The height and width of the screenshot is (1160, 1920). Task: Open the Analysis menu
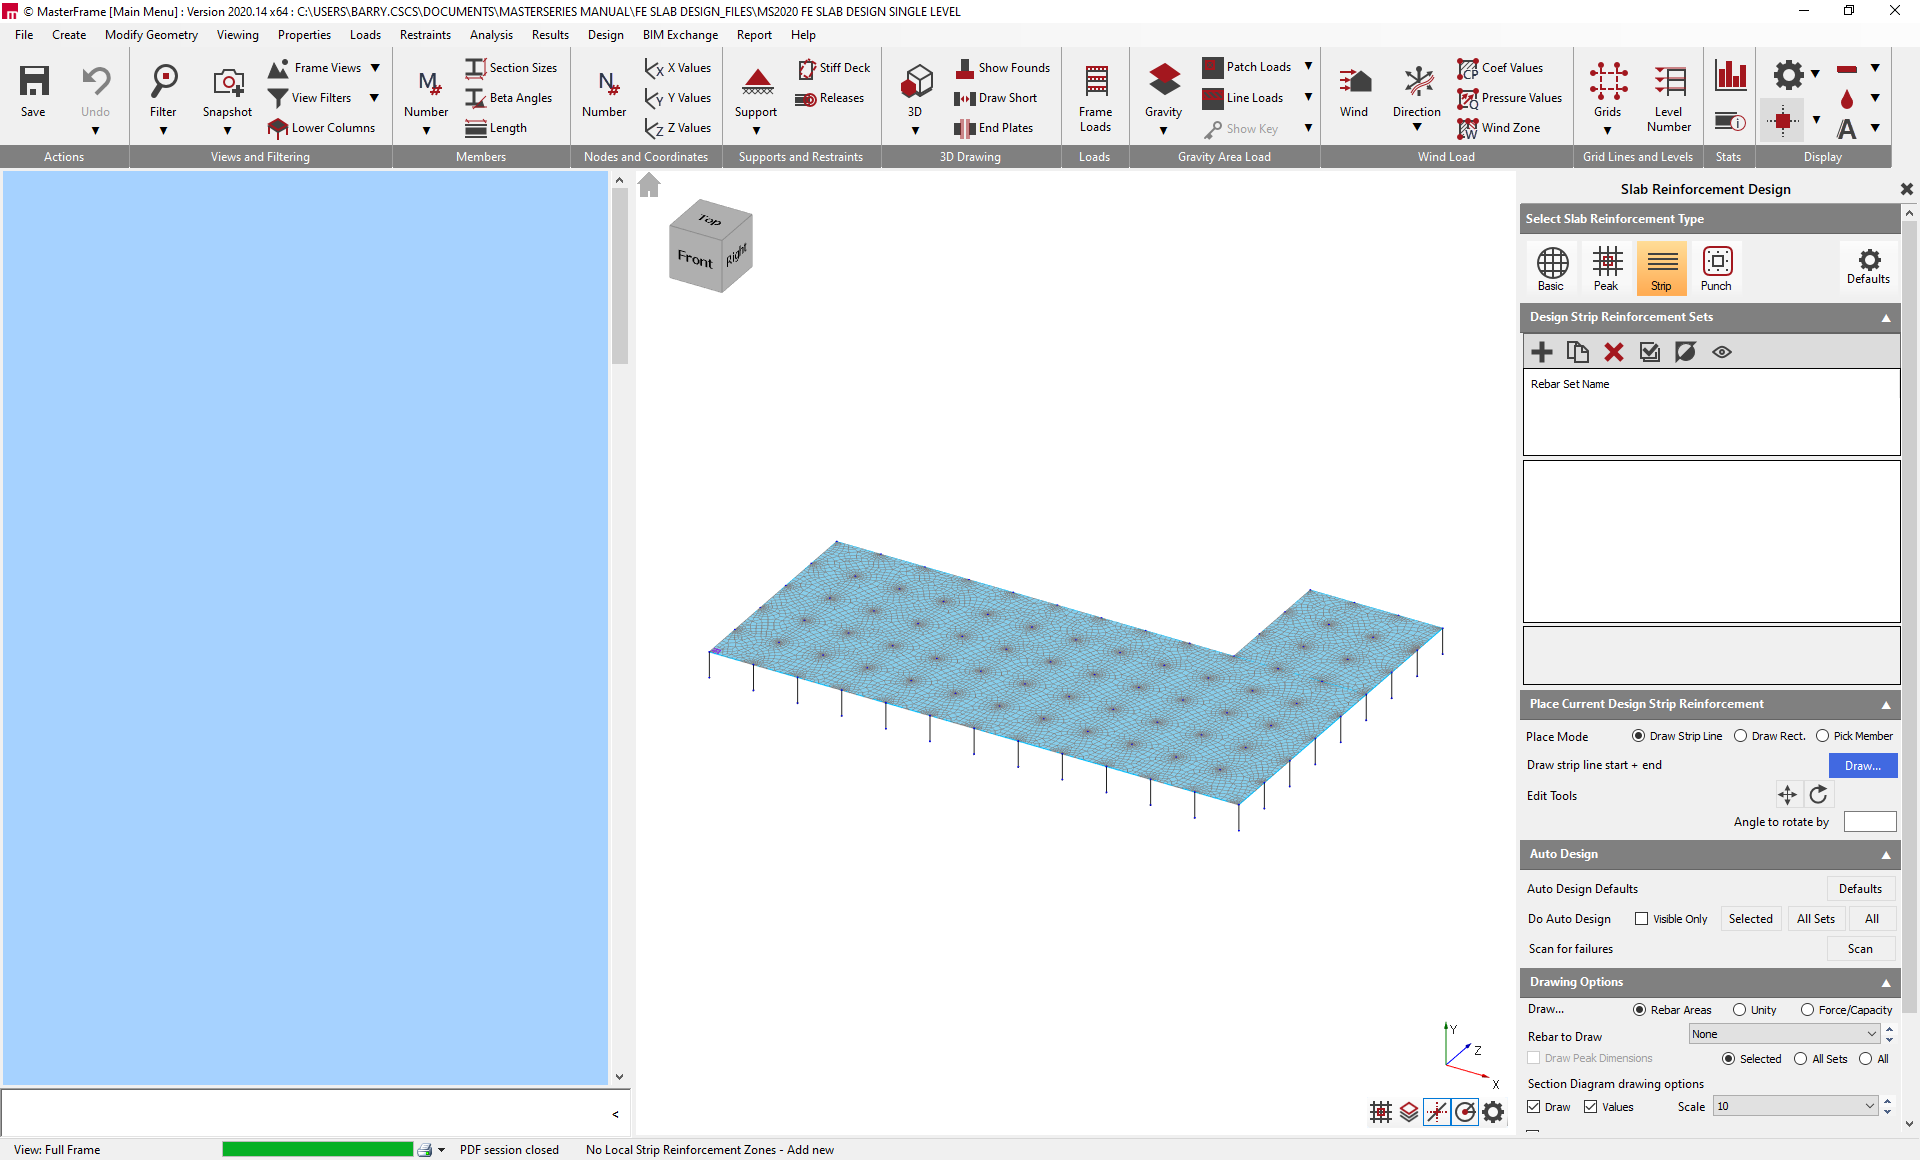490,35
